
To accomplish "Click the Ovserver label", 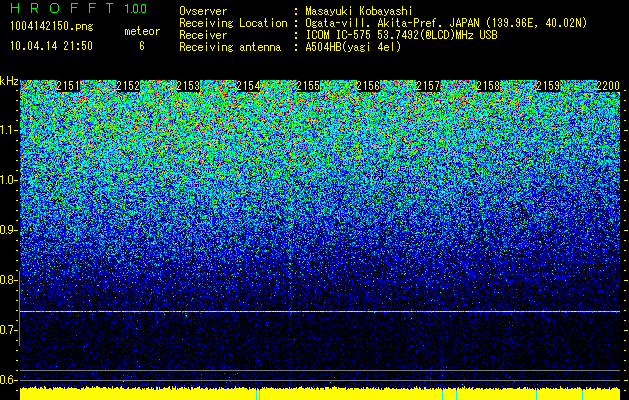I will (x=203, y=11).
